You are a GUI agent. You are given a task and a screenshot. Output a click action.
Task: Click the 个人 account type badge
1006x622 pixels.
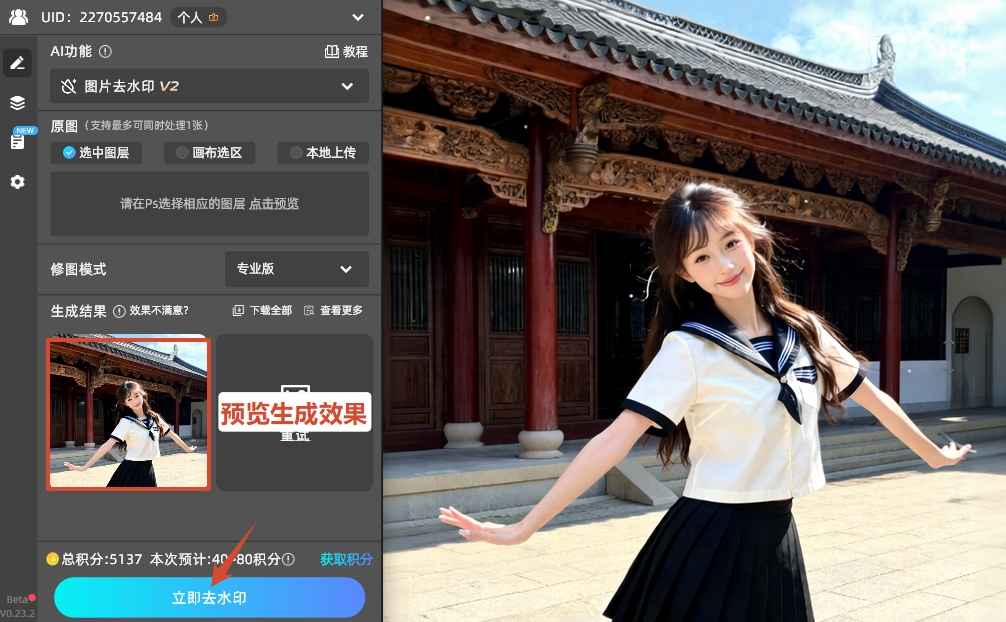[x=198, y=17]
